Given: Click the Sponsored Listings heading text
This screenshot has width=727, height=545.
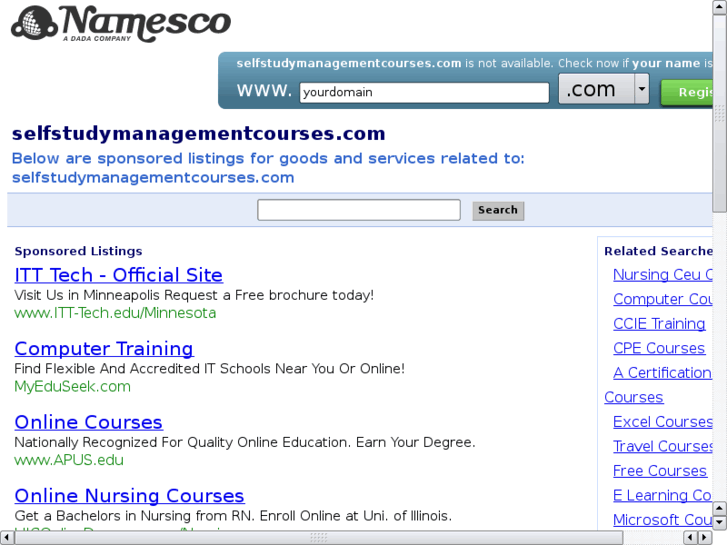Looking at the screenshot, I should pyautogui.click(x=78, y=251).
